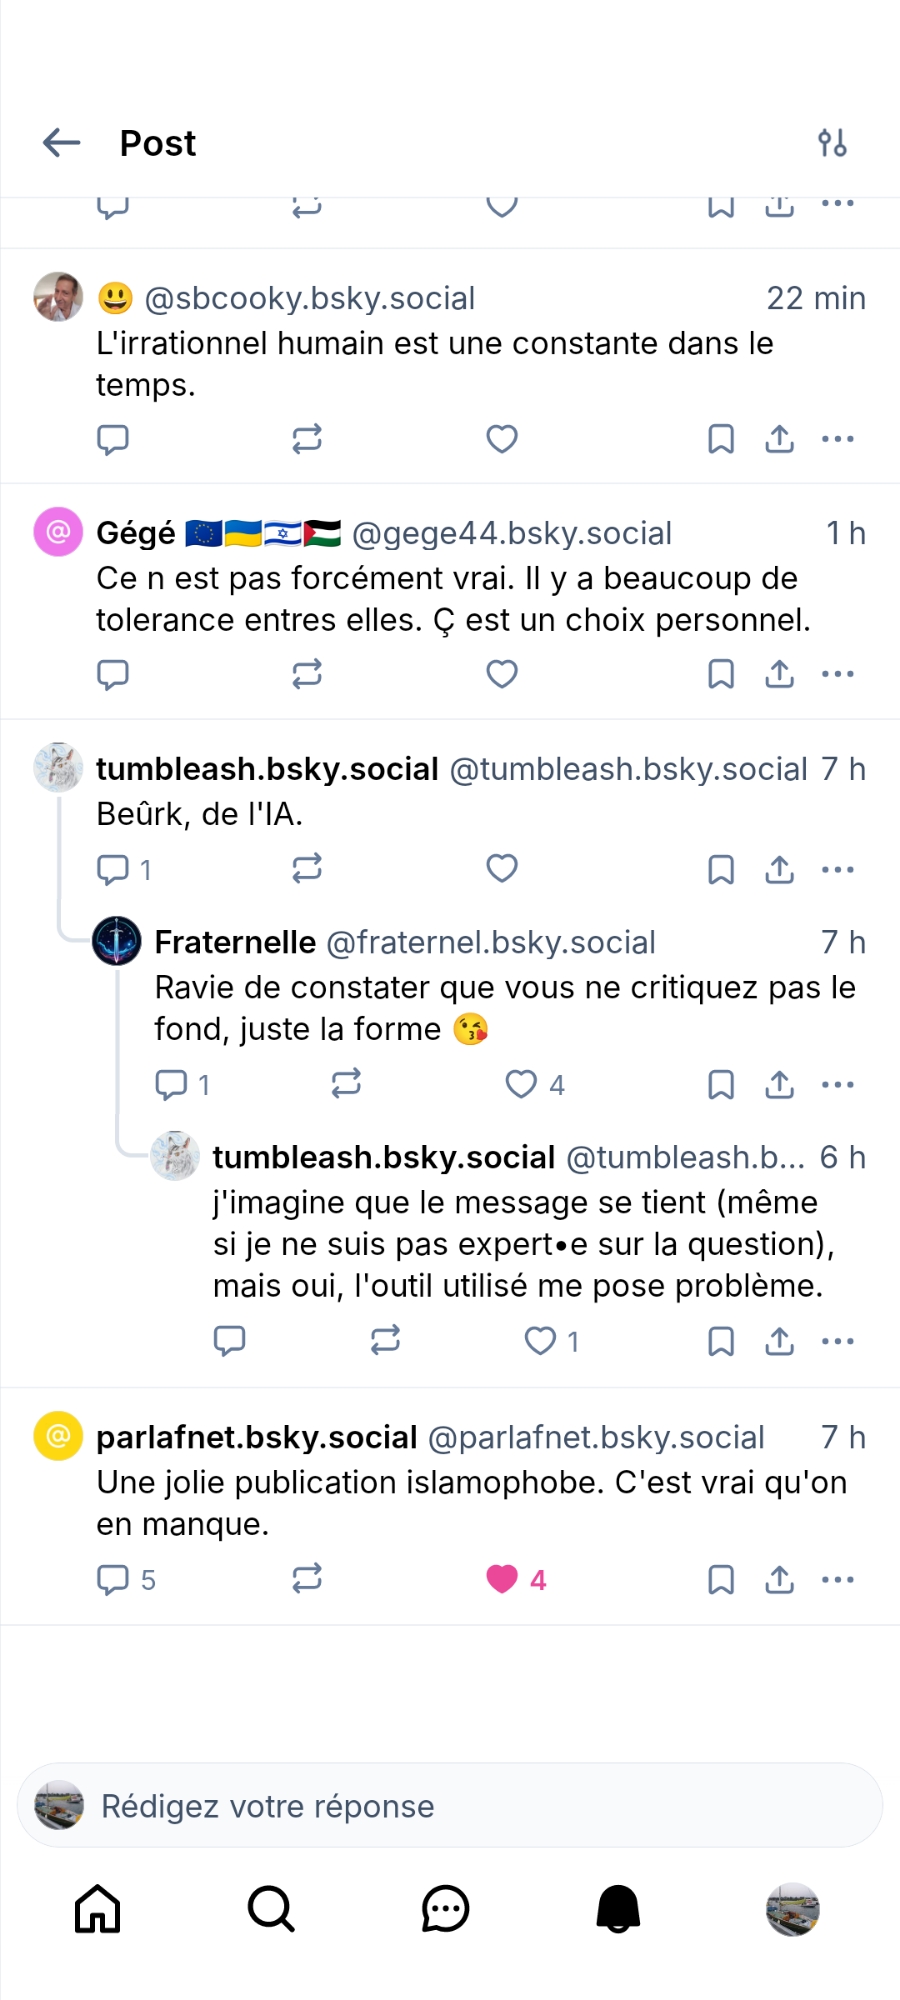Like Gégé's comment
The height and width of the screenshot is (2000, 900).
(502, 674)
